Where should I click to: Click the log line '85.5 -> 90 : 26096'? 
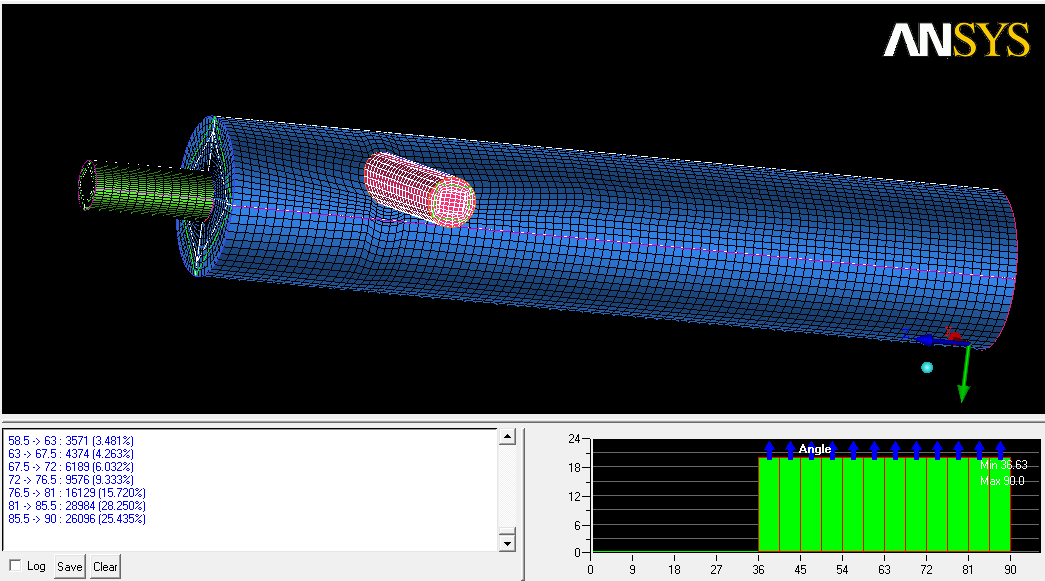(77, 519)
